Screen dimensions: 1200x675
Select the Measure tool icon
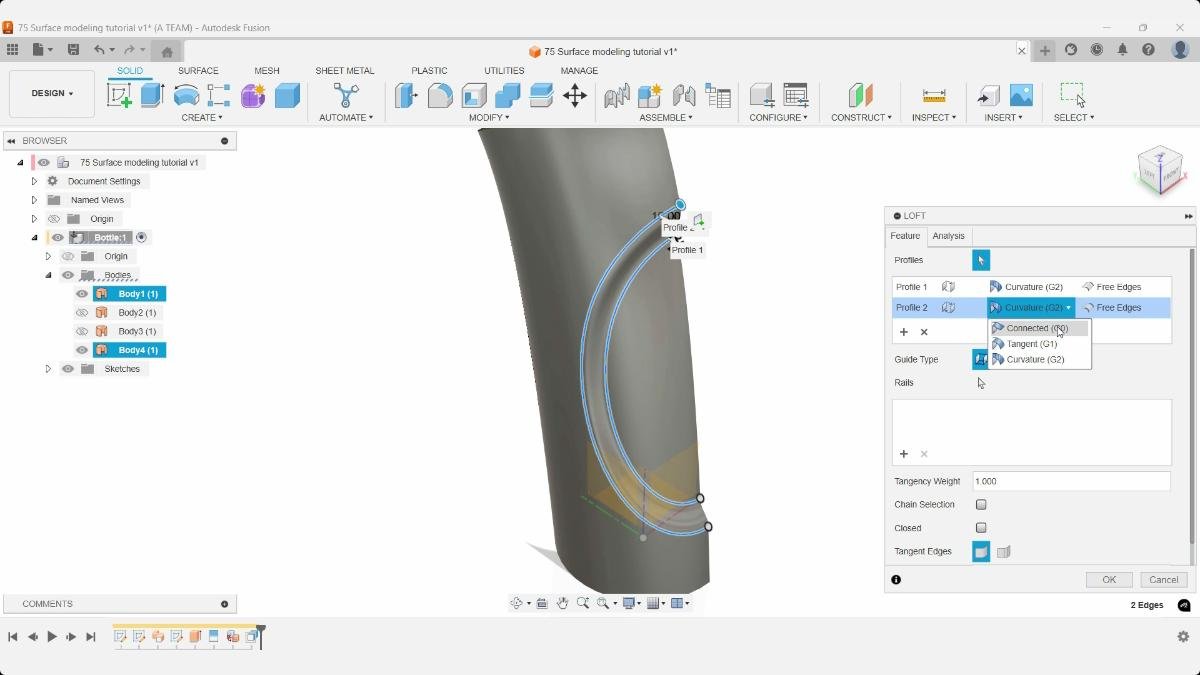(x=934, y=95)
